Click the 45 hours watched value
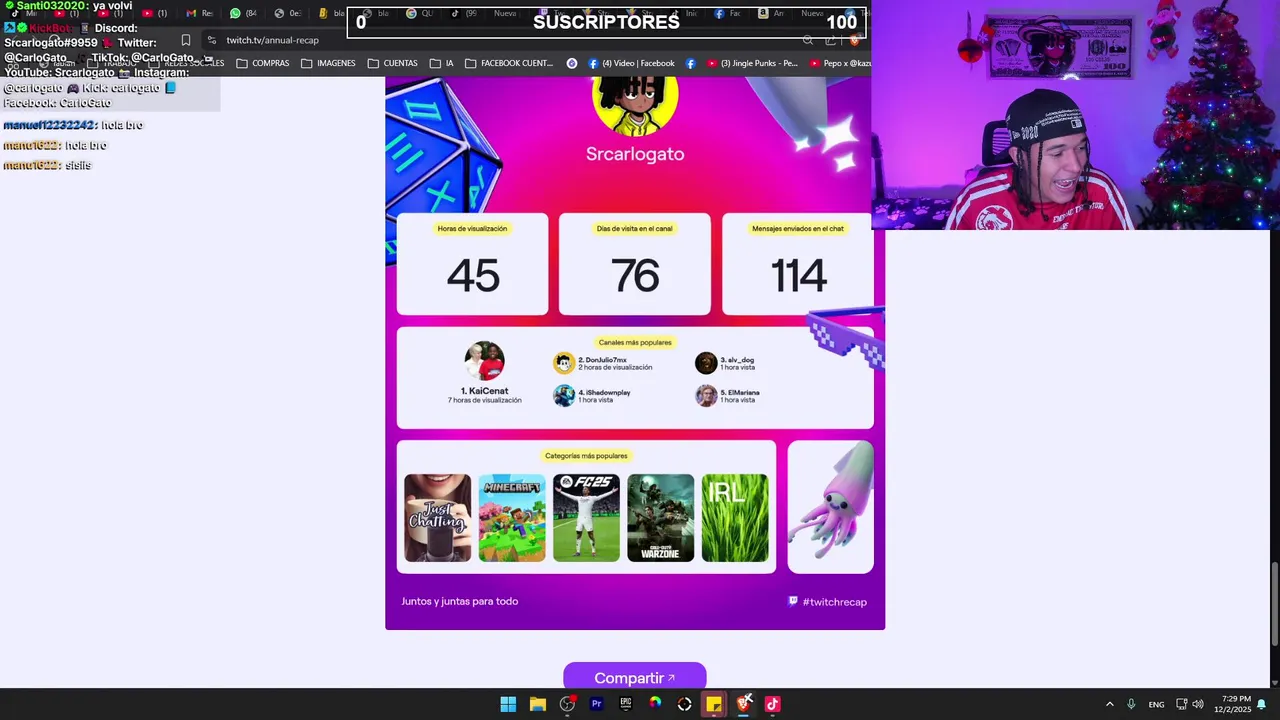The height and width of the screenshot is (720, 1280). (473, 276)
